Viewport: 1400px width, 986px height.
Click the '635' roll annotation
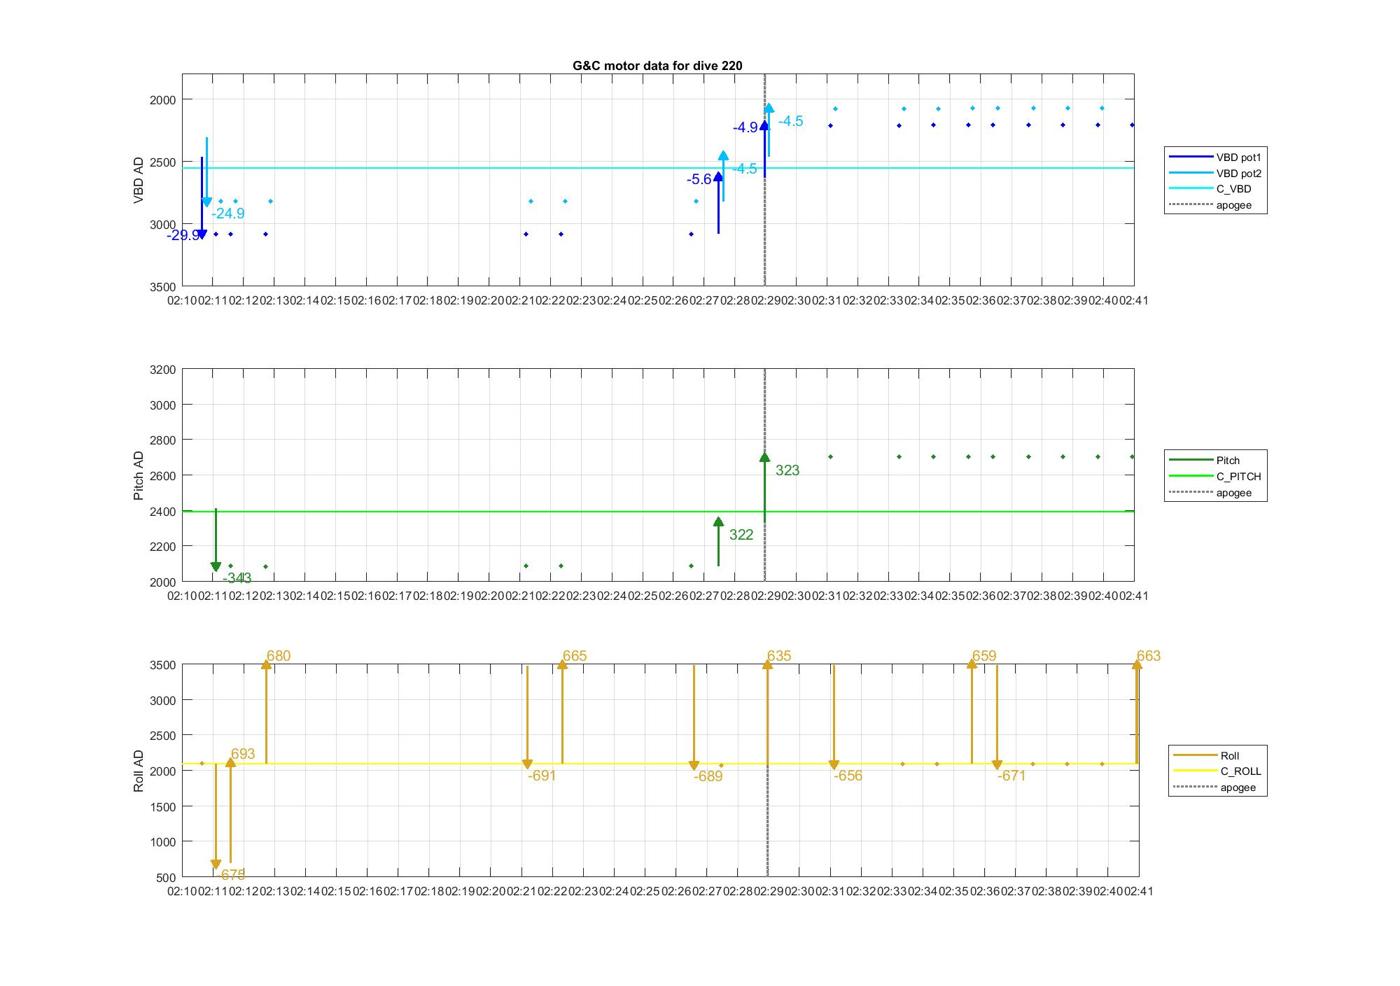pos(779,657)
